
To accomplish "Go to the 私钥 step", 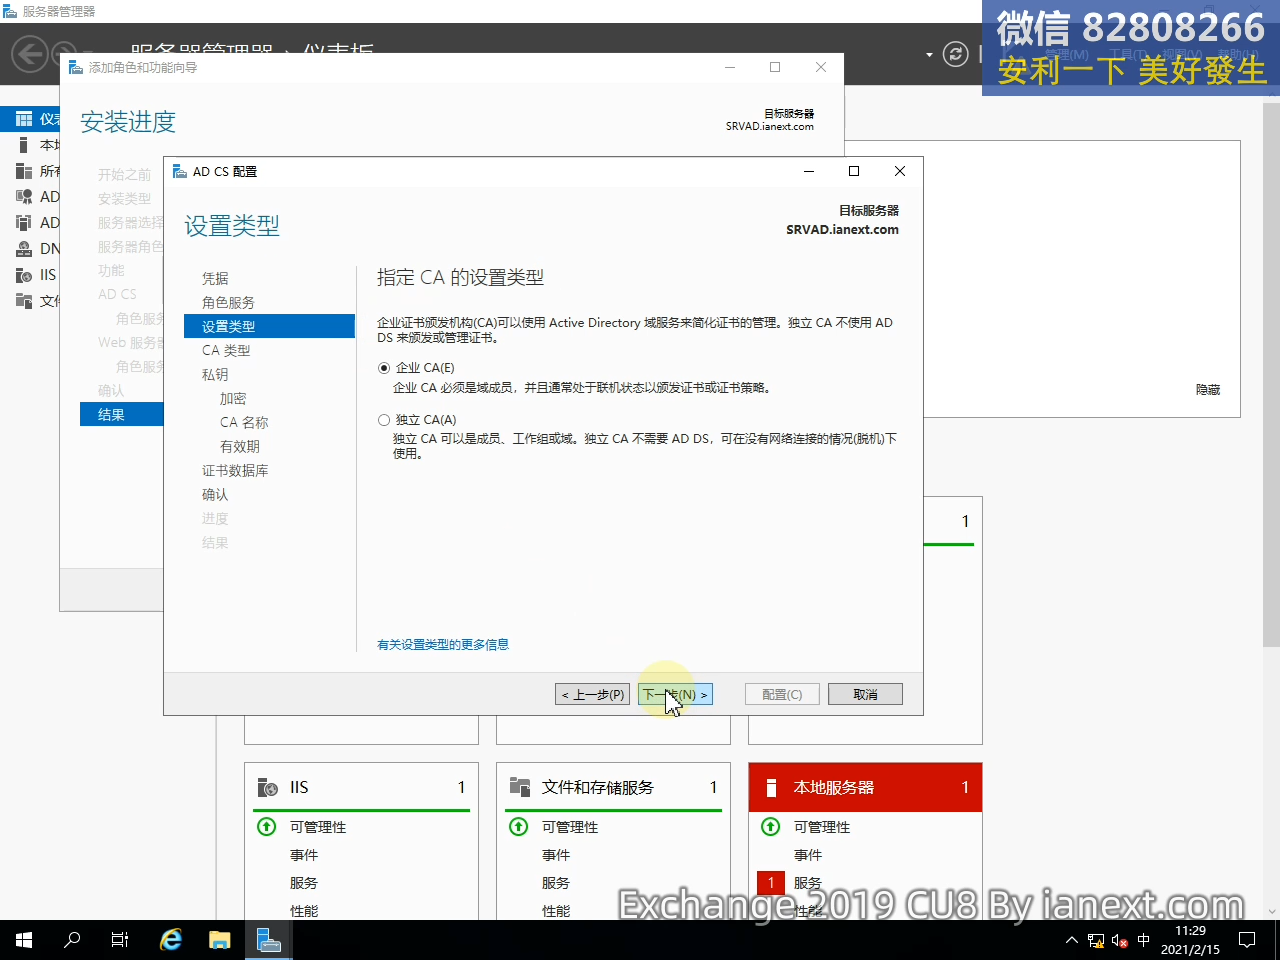I will (x=215, y=374).
